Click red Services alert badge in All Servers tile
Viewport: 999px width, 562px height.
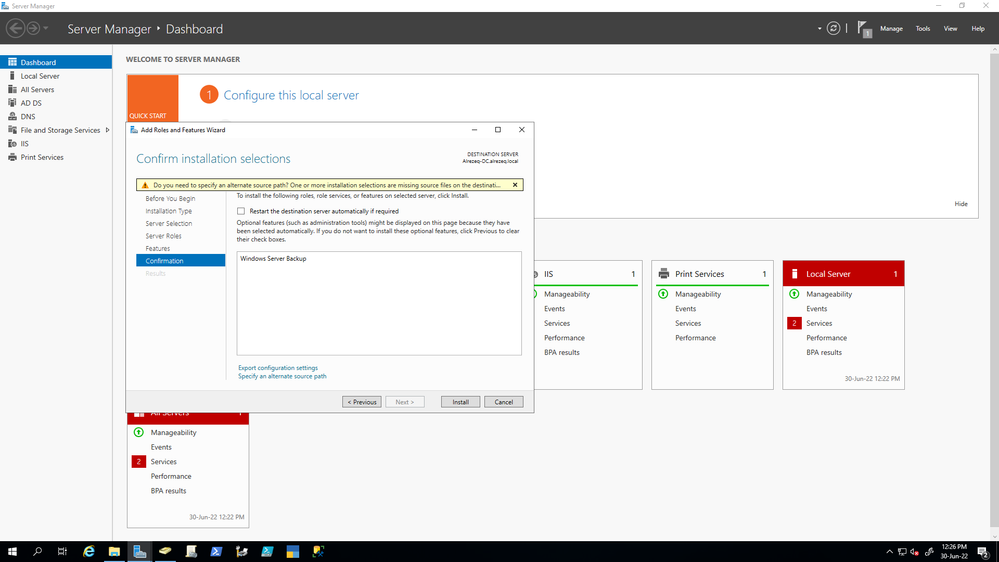138,461
